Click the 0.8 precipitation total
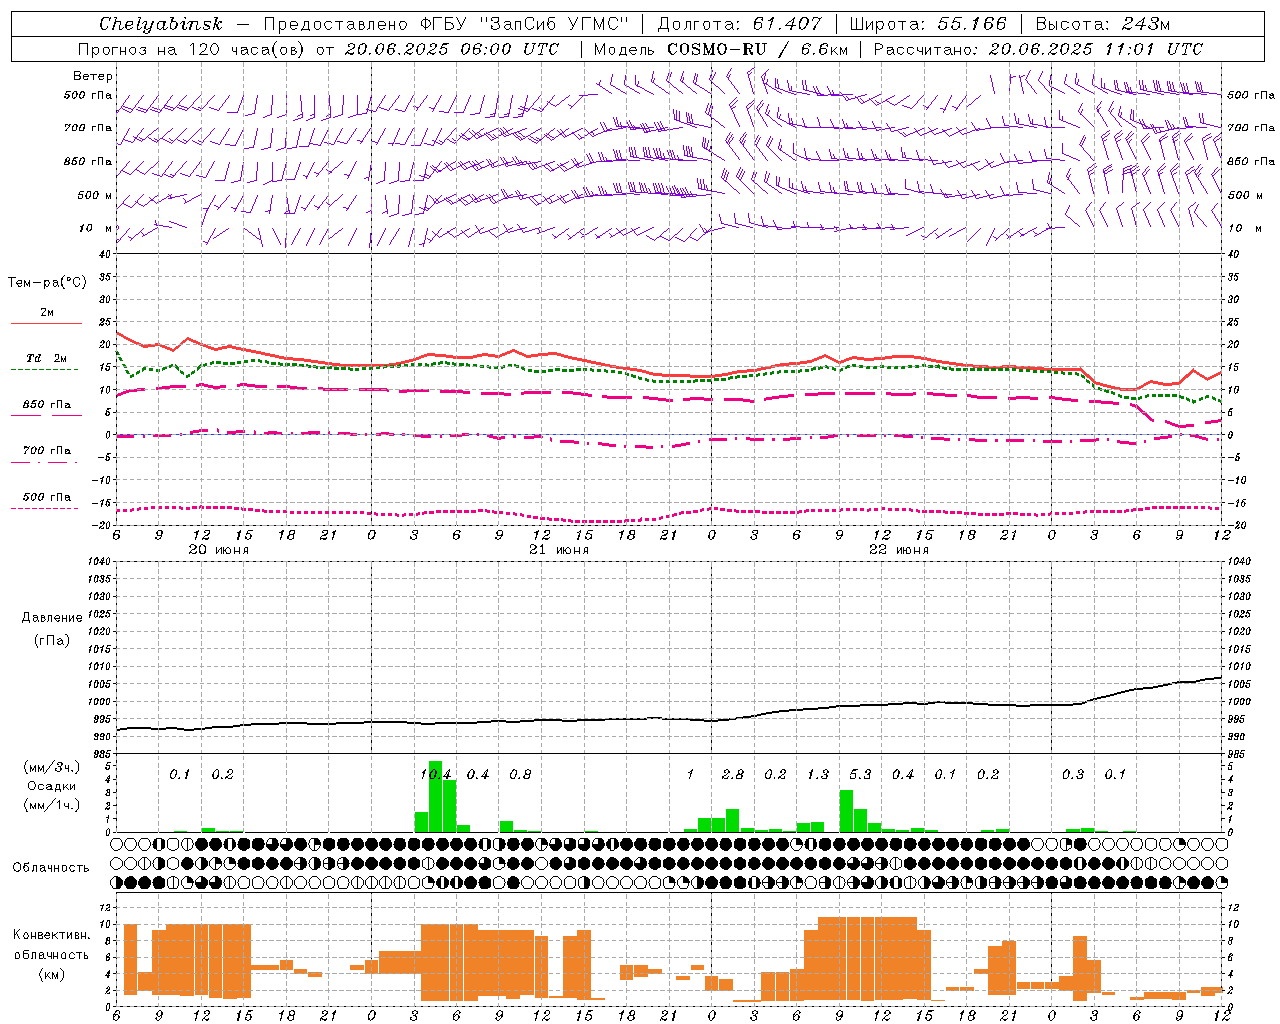The image size is (1280, 1024). point(520,774)
